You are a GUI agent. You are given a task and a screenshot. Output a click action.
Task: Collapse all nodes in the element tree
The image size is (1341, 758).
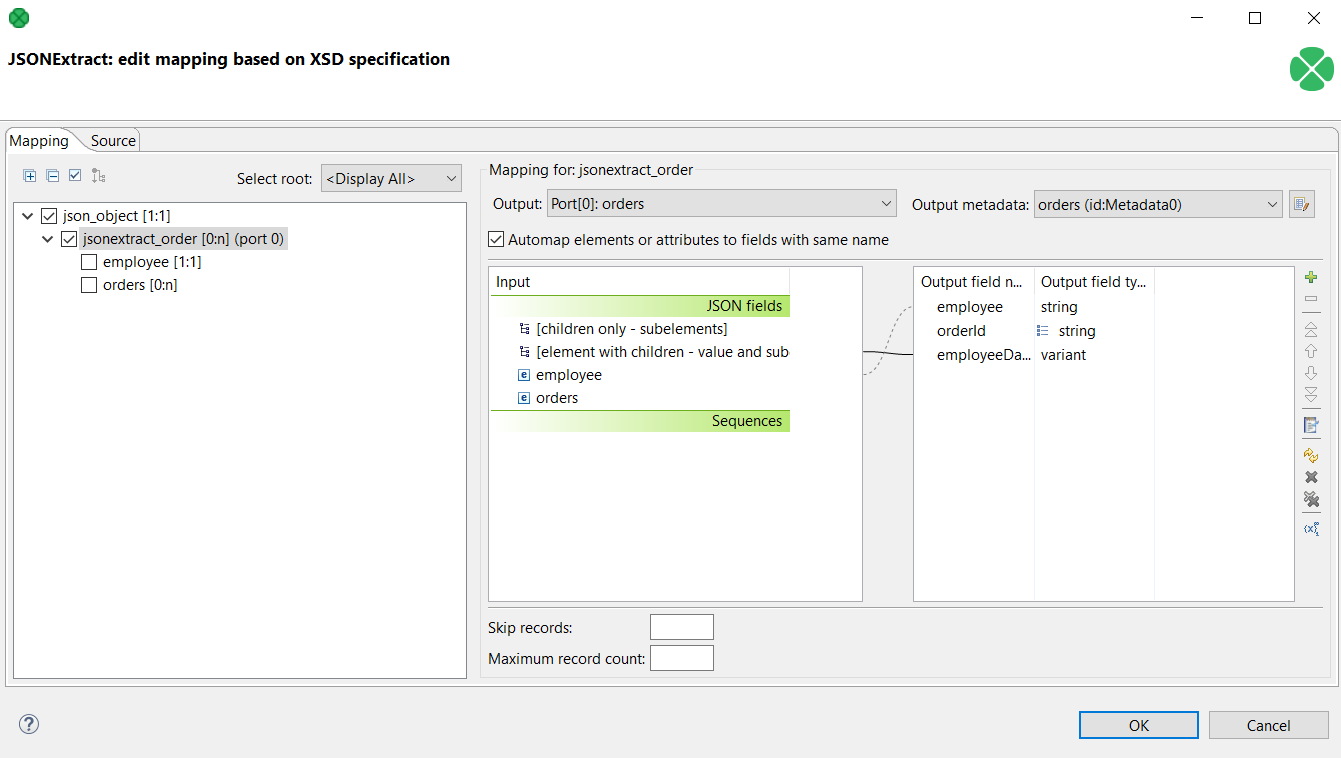click(x=52, y=175)
